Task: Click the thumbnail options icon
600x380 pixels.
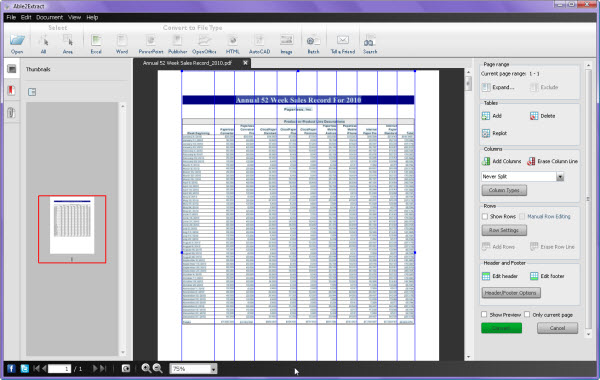Action: pyautogui.click(x=32, y=92)
